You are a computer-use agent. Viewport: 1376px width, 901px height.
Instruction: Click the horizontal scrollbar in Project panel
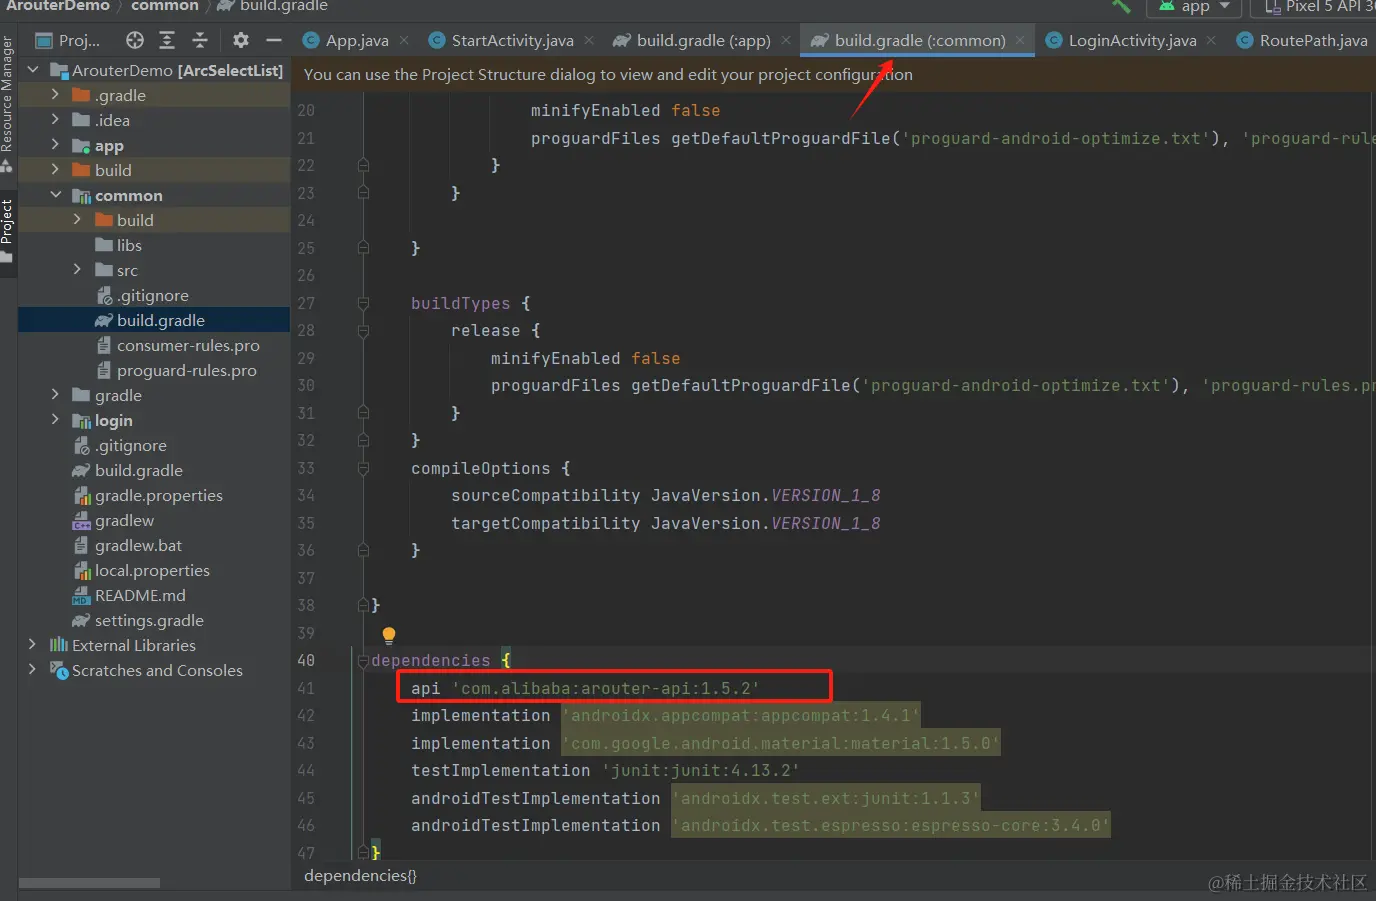coord(89,883)
